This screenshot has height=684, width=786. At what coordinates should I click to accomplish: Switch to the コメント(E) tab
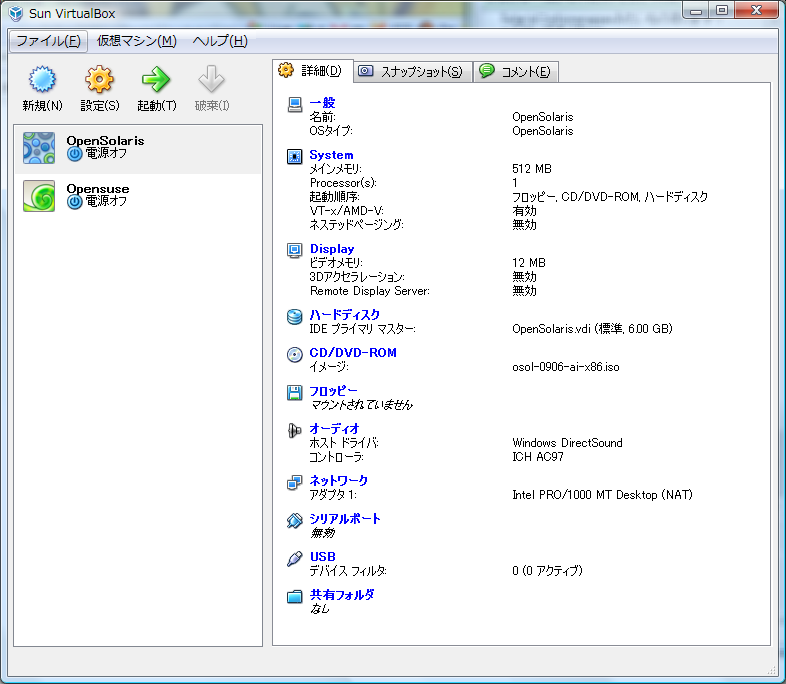click(x=516, y=72)
